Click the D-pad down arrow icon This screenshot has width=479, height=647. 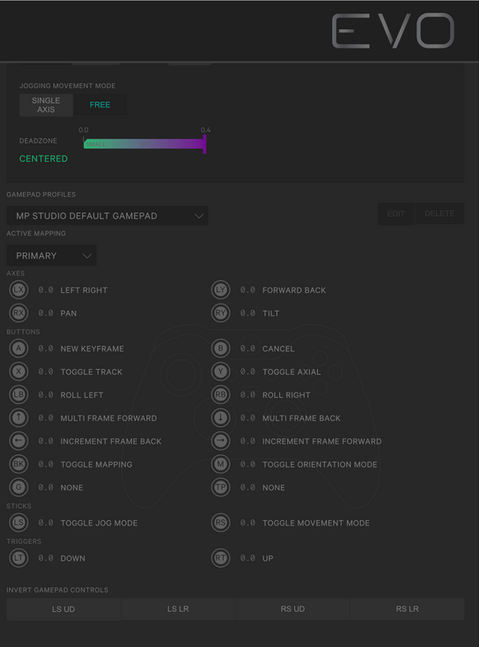click(221, 418)
